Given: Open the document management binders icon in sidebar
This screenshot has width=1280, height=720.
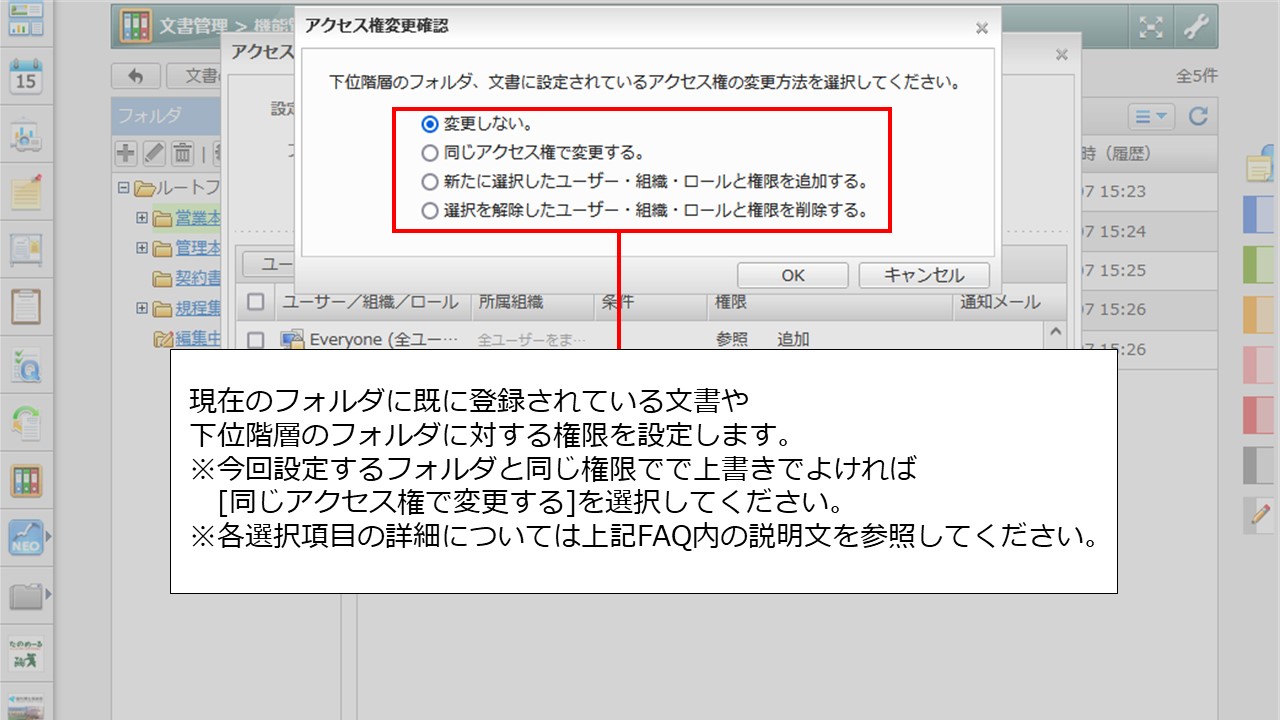Looking at the screenshot, I should pyautogui.click(x=26, y=481).
